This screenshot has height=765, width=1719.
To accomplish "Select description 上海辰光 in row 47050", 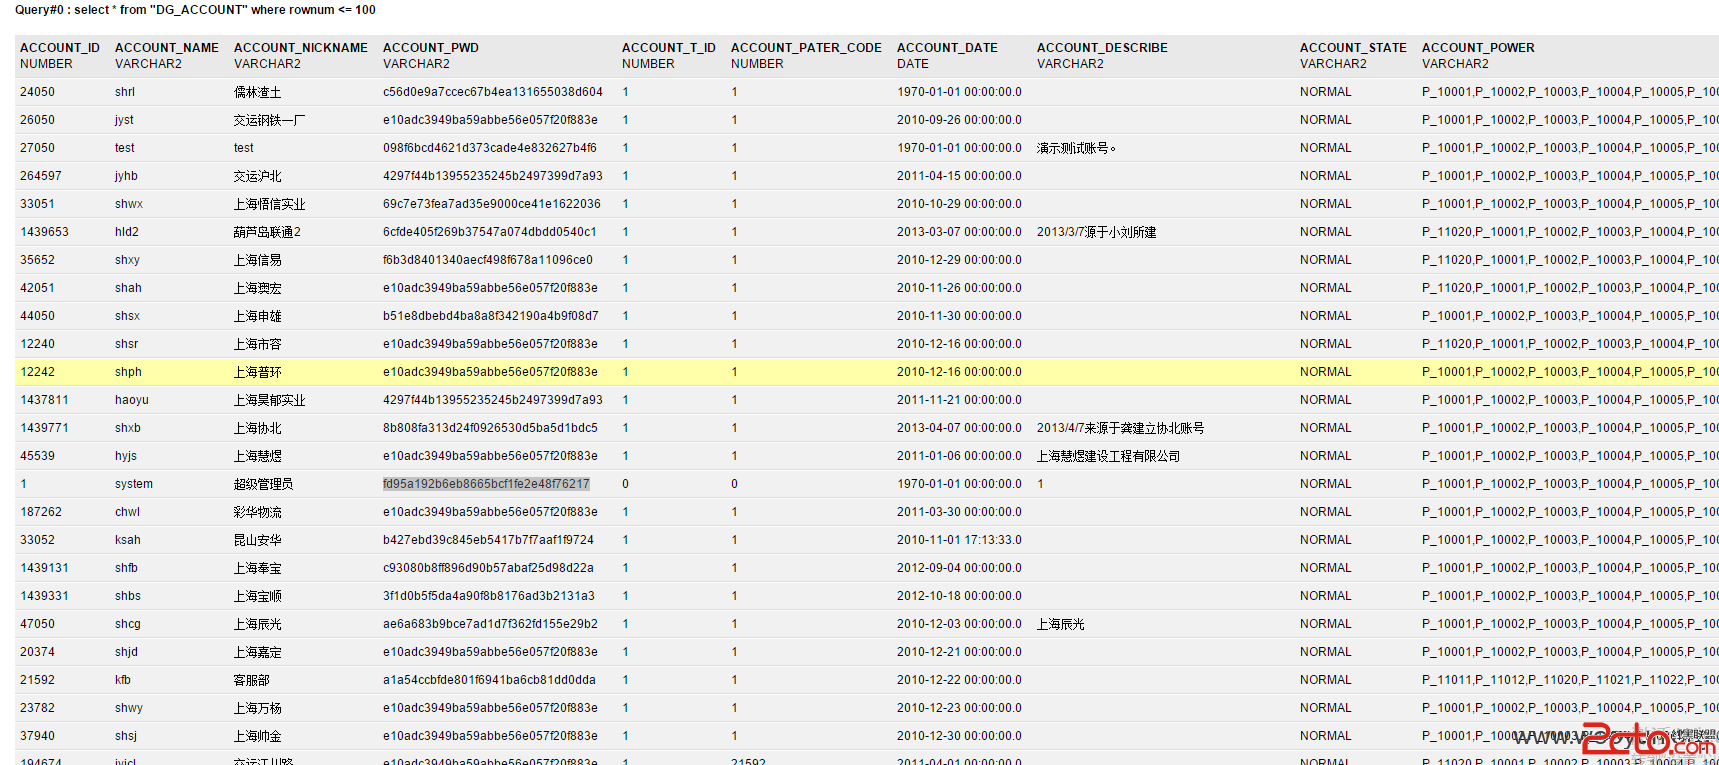I will [x=1061, y=624].
